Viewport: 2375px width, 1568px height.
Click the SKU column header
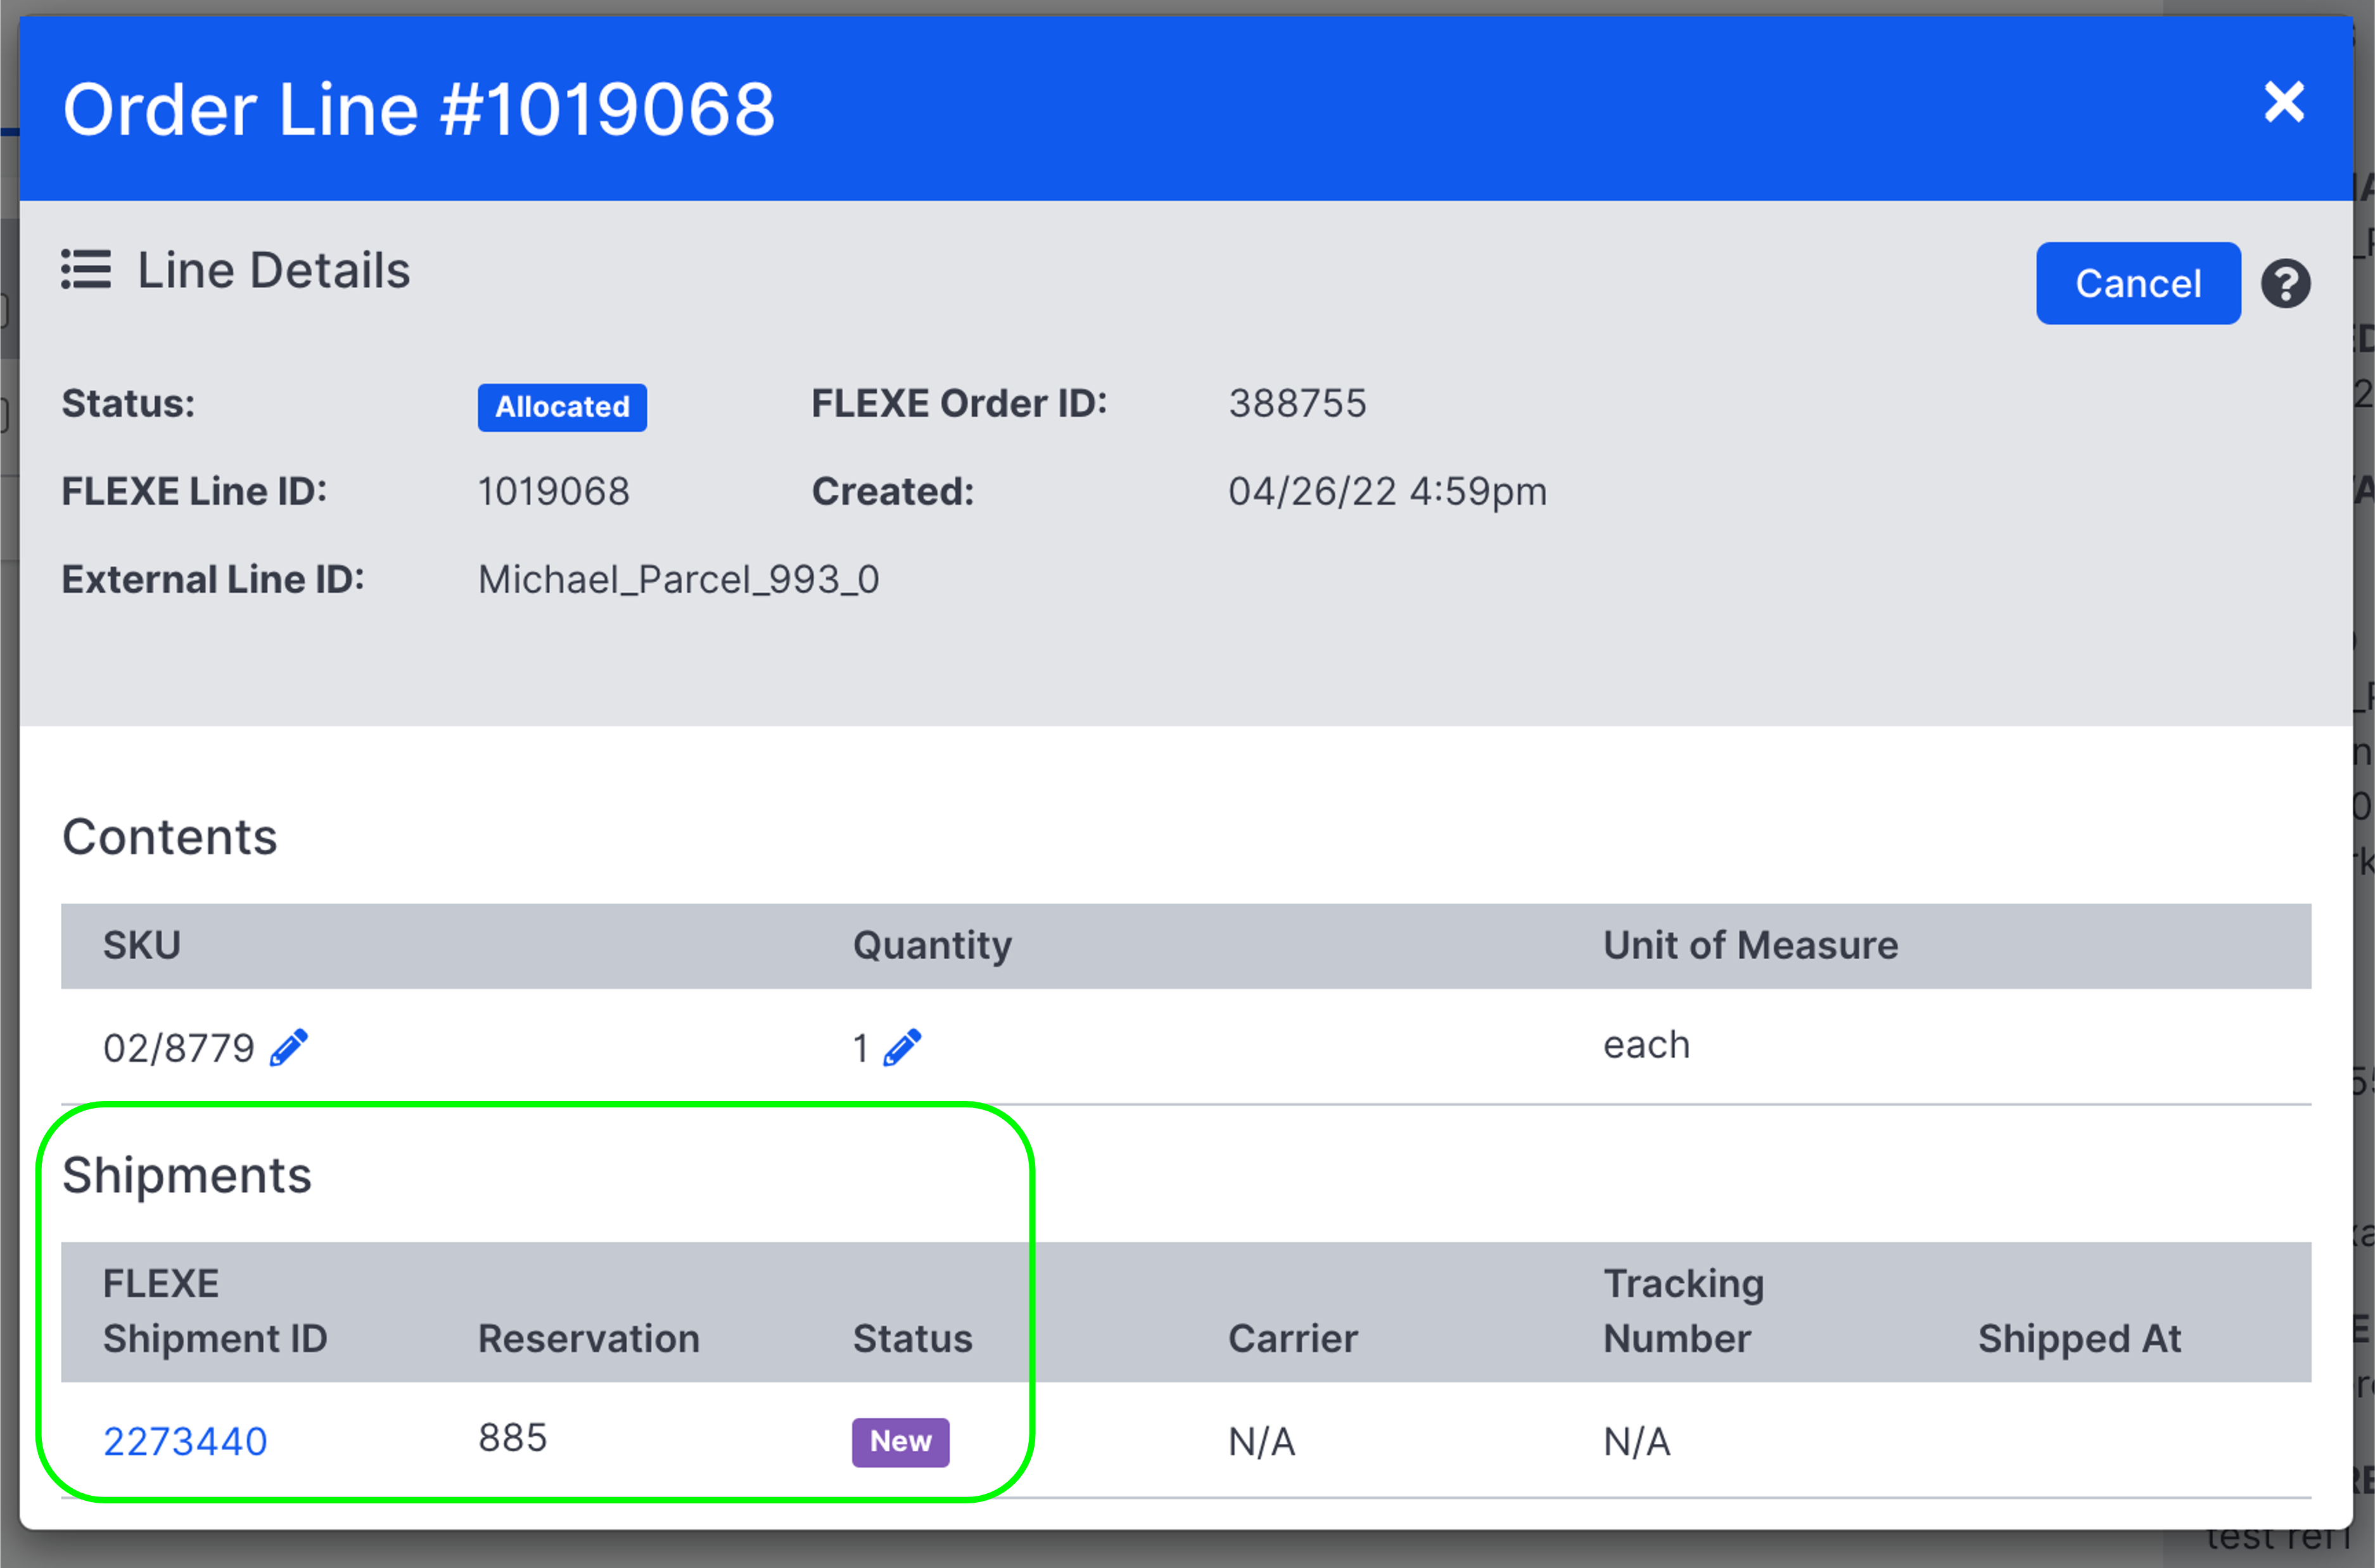click(x=142, y=945)
